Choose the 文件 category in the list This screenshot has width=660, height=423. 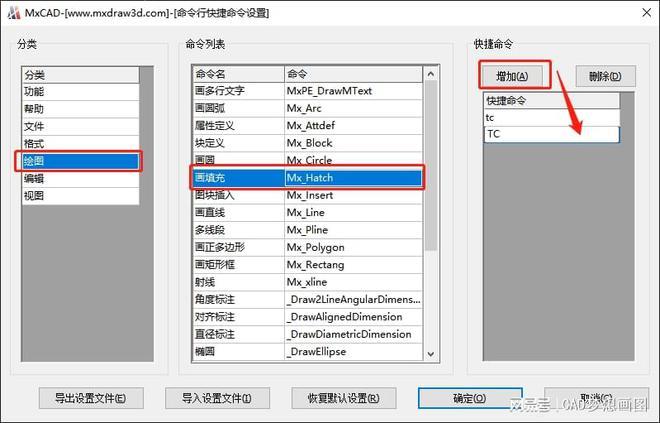[80, 126]
